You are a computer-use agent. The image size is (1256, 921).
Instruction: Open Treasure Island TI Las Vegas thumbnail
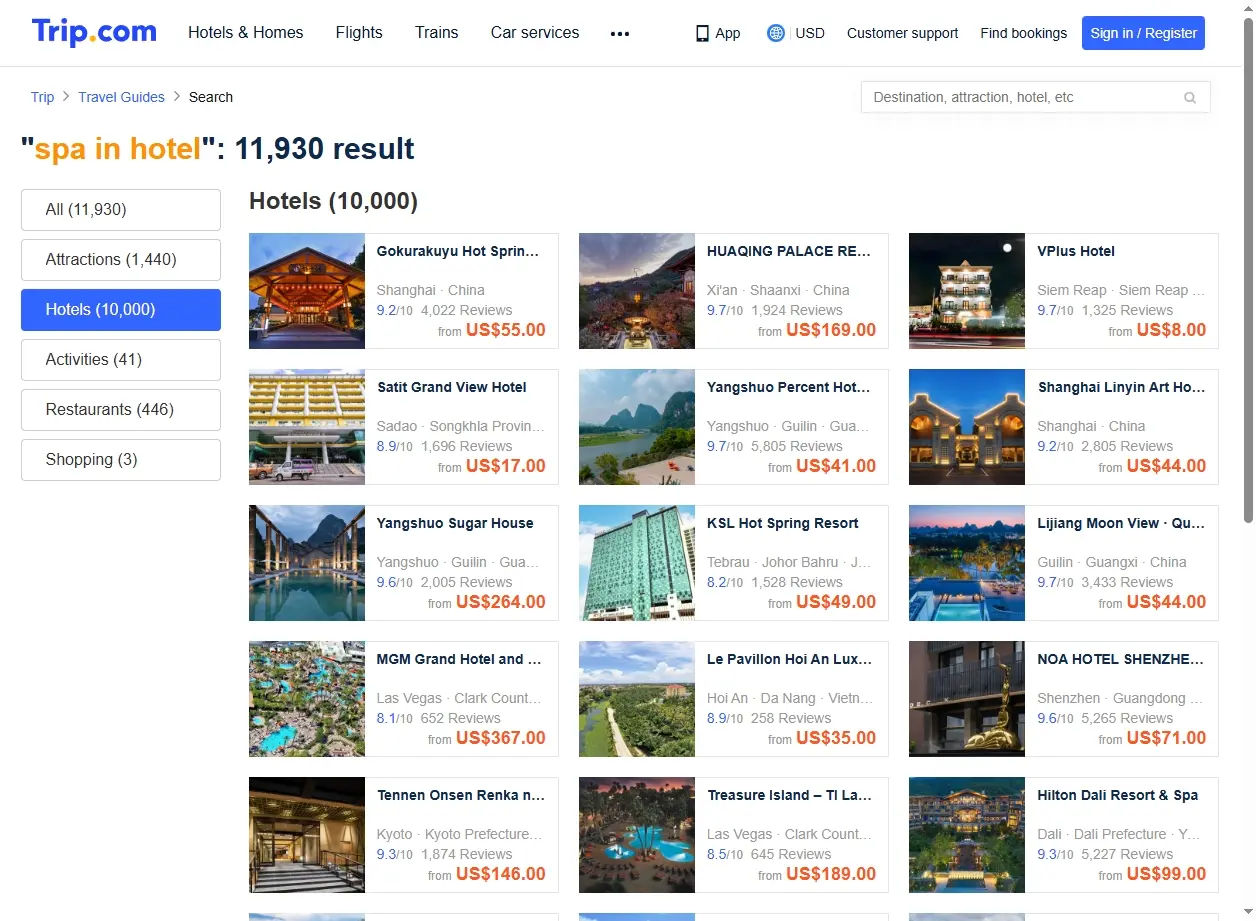(637, 835)
